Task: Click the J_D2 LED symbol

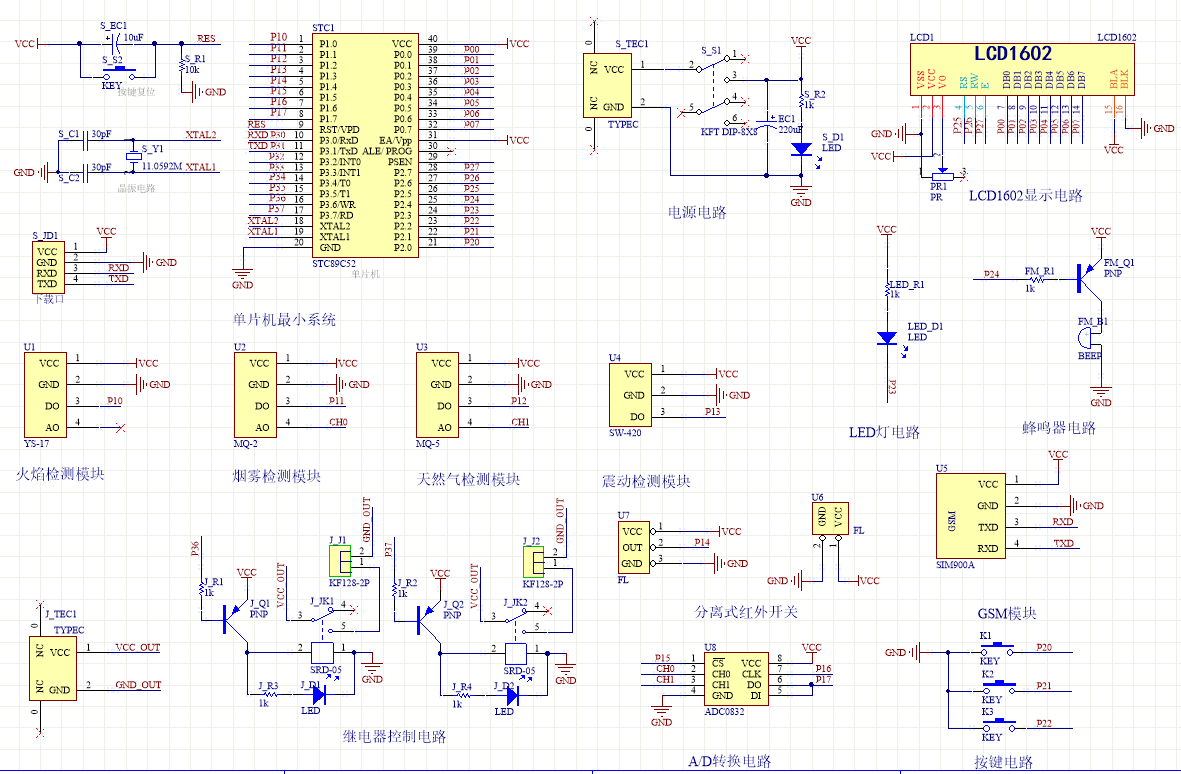Action: point(511,695)
